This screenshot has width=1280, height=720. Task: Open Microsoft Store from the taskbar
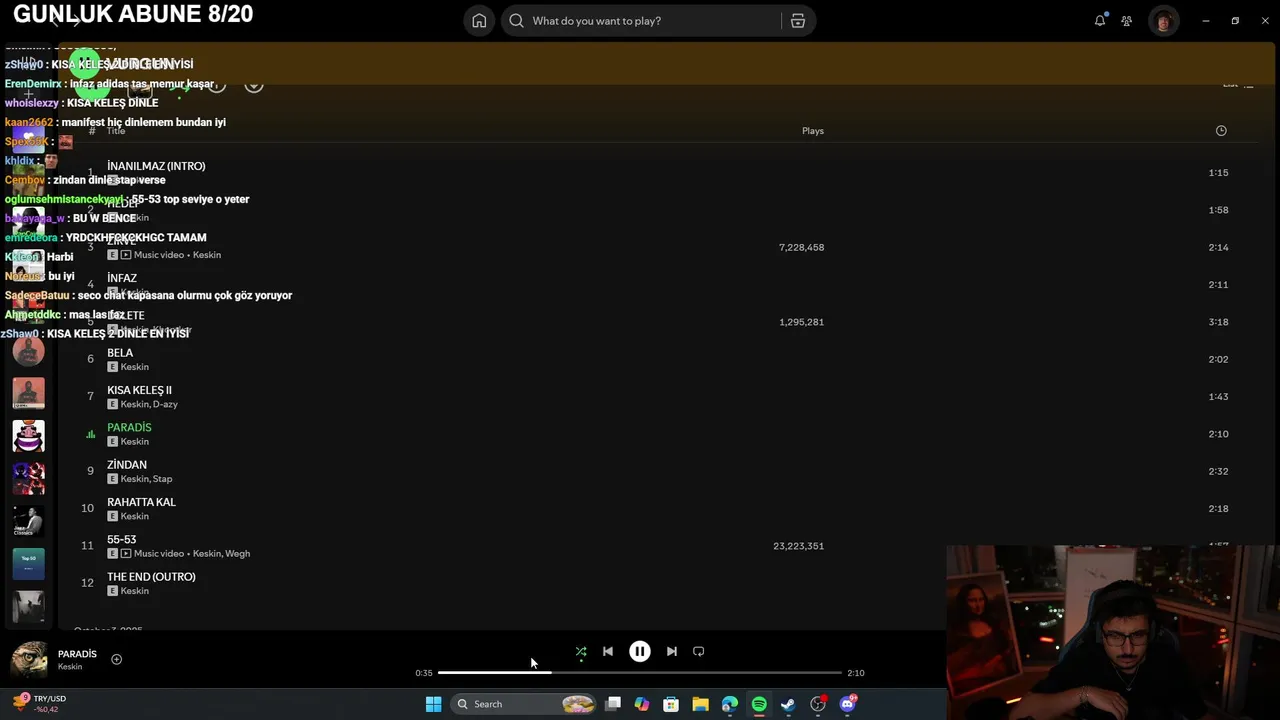(x=671, y=704)
